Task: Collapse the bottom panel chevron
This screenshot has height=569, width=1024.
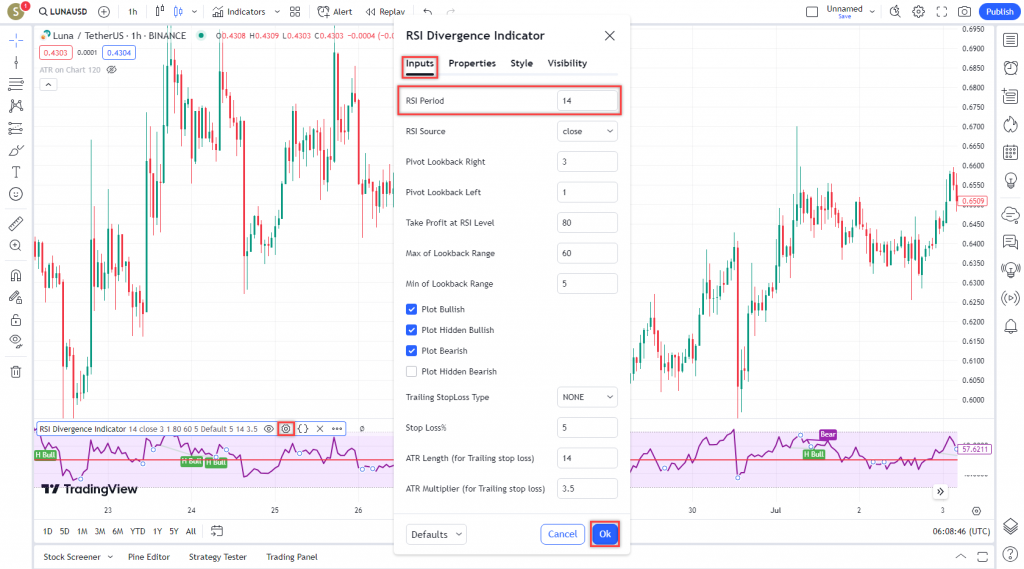Action: click(961, 557)
